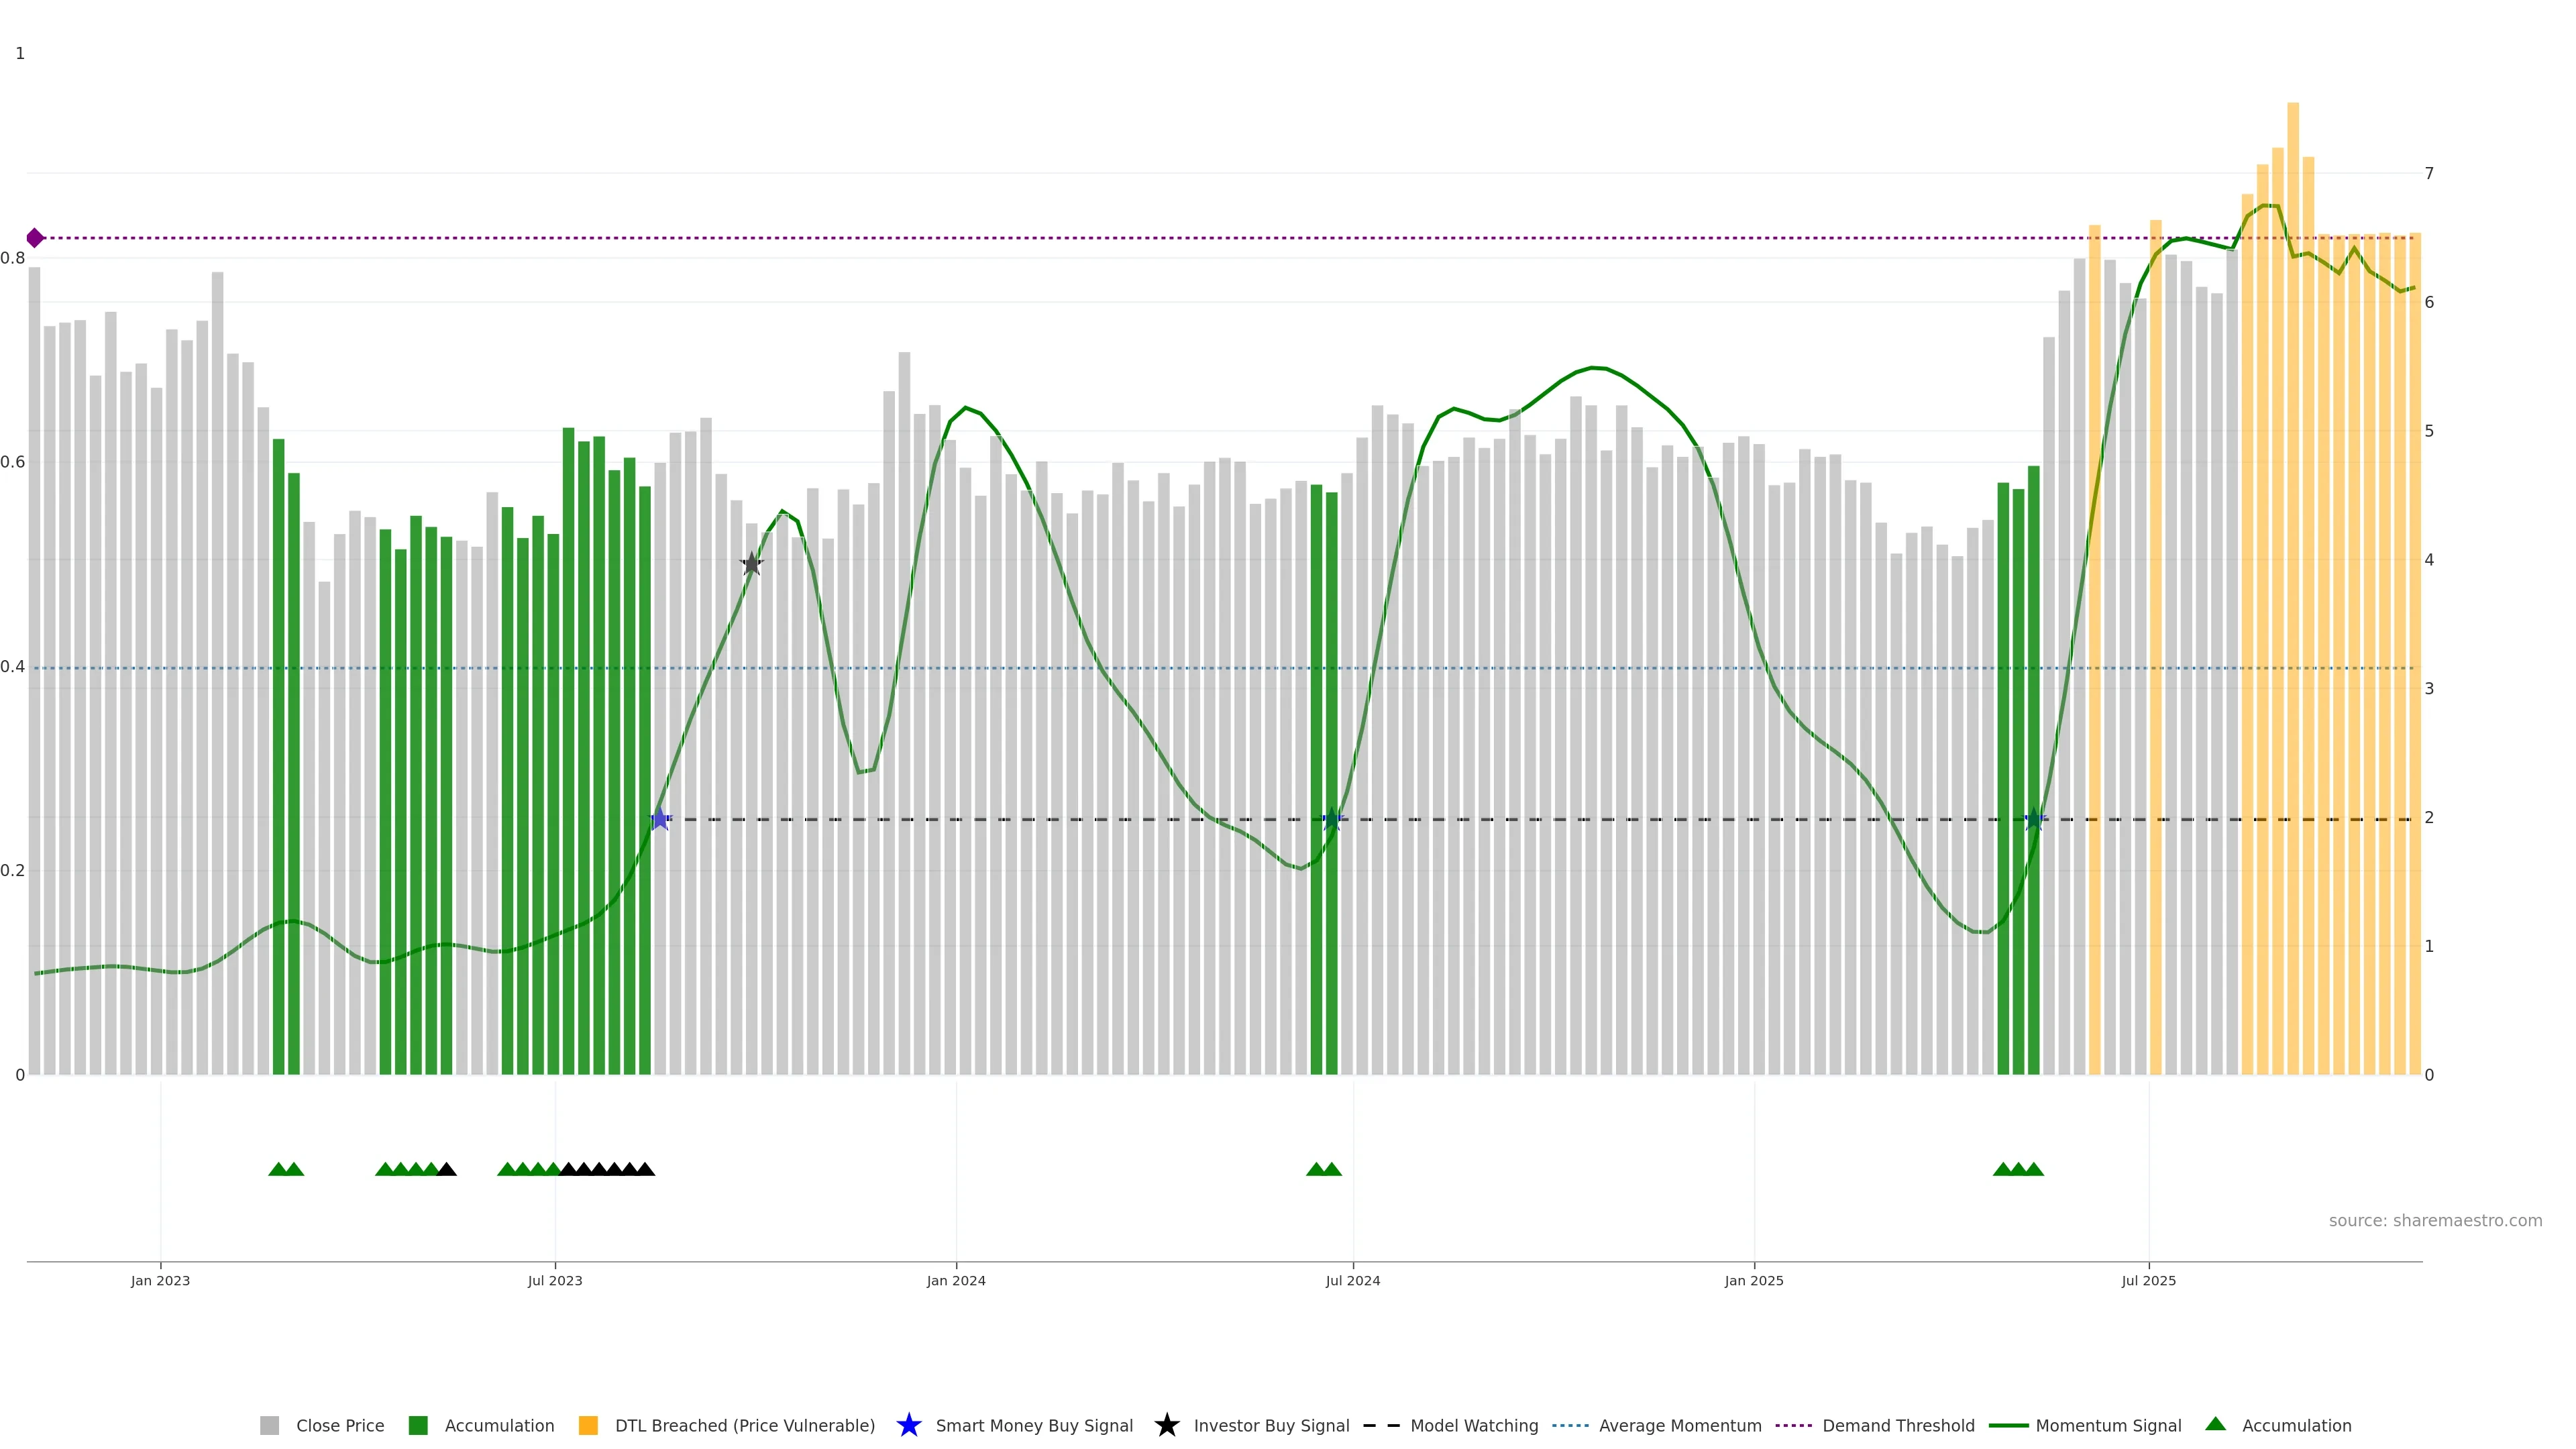Click the Jul 2025 x-axis label
The image size is (2576, 1449).
pyautogui.click(x=2148, y=1281)
